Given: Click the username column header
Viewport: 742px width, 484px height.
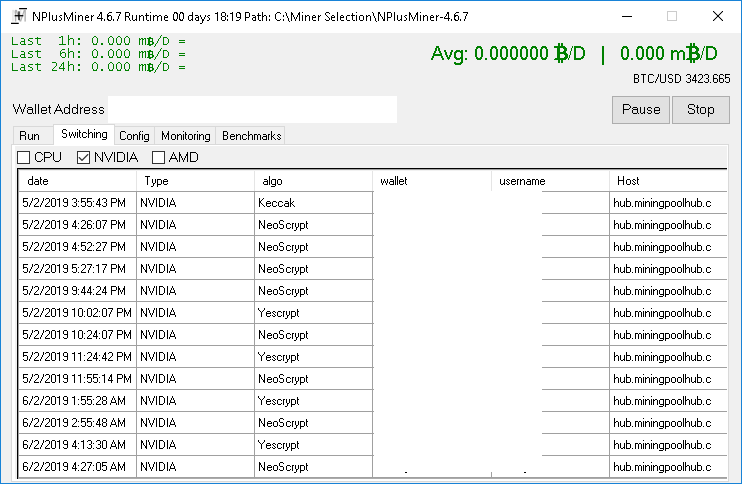Looking at the screenshot, I should [550, 181].
